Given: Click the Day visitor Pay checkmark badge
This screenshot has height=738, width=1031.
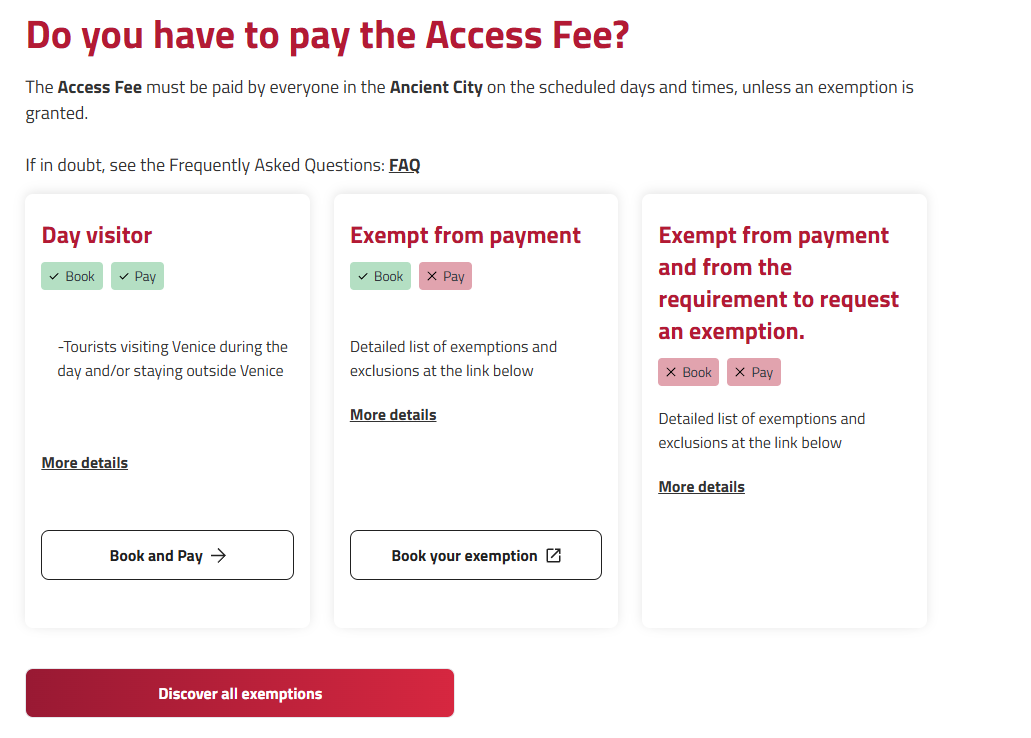Looking at the screenshot, I should [x=137, y=277].
